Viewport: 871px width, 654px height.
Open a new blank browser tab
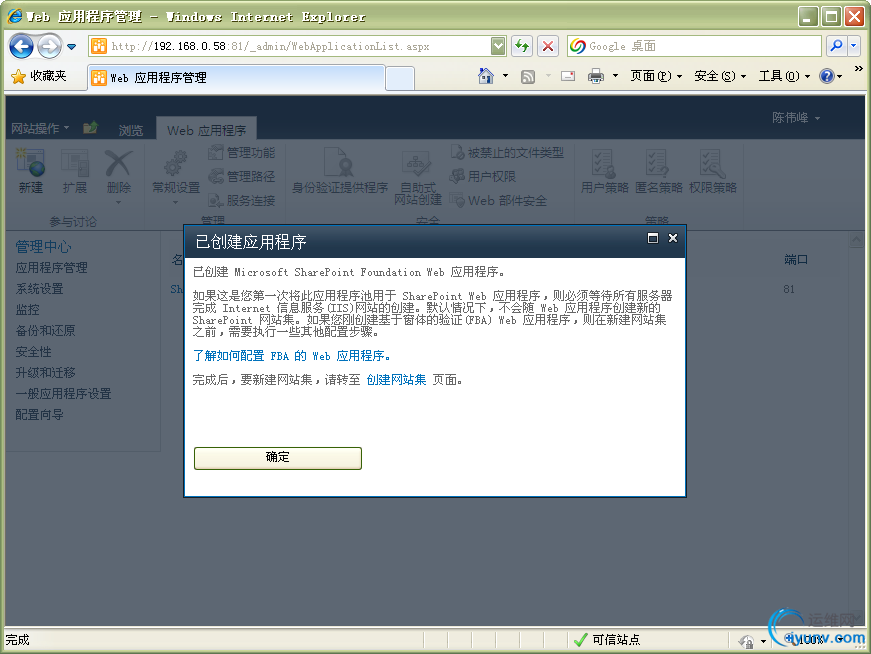pos(400,78)
